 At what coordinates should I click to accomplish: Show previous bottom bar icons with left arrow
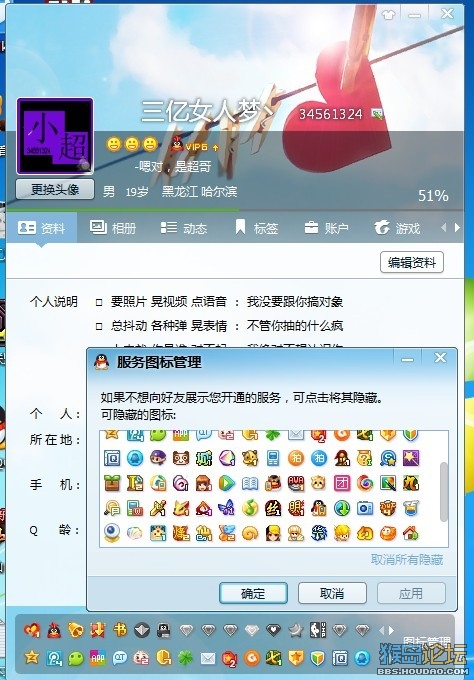[x=382, y=630]
